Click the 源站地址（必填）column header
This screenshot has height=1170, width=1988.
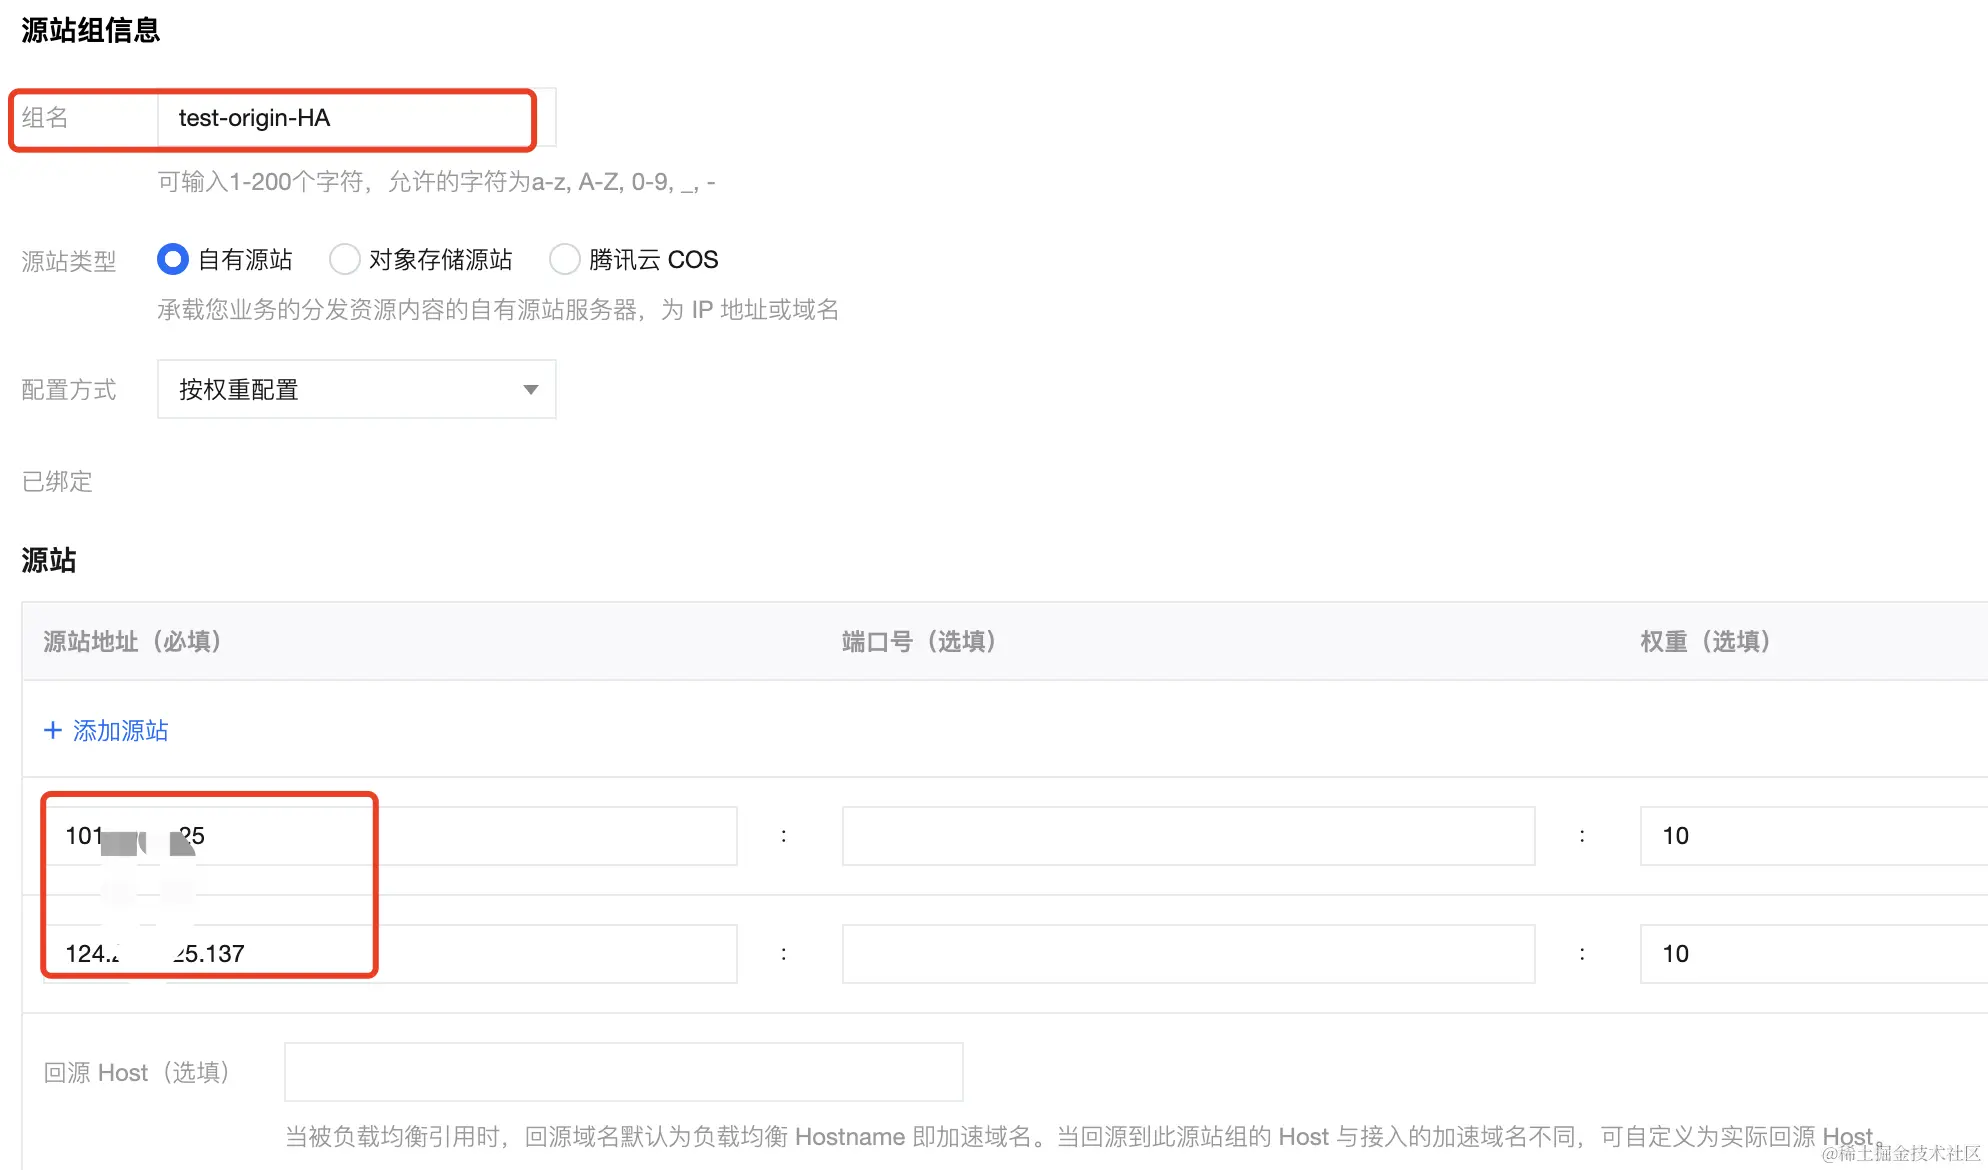pyautogui.click(x=132, y=642)
